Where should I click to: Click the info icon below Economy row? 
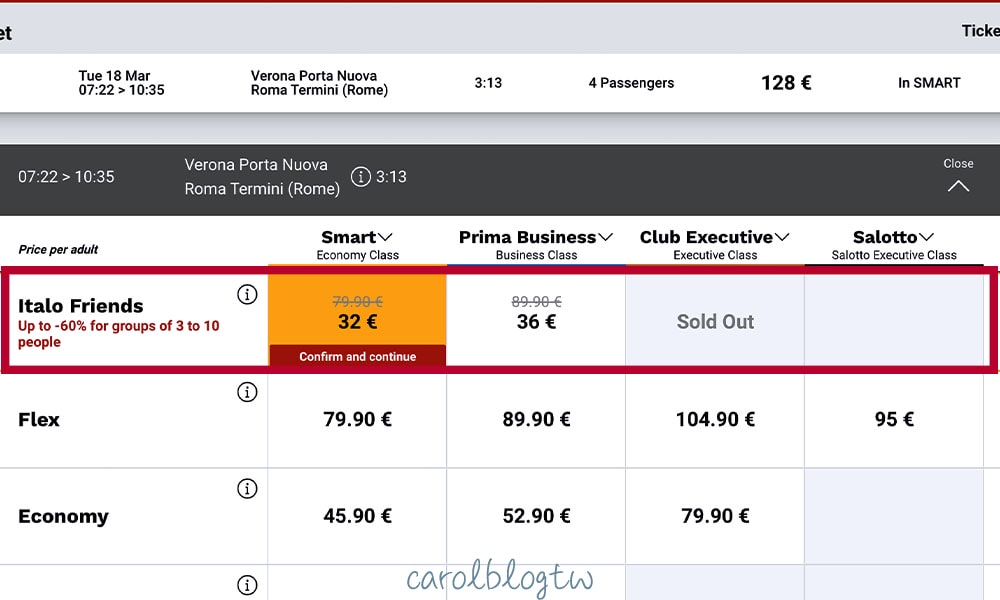pyautogui.click(x=247, y=585)
